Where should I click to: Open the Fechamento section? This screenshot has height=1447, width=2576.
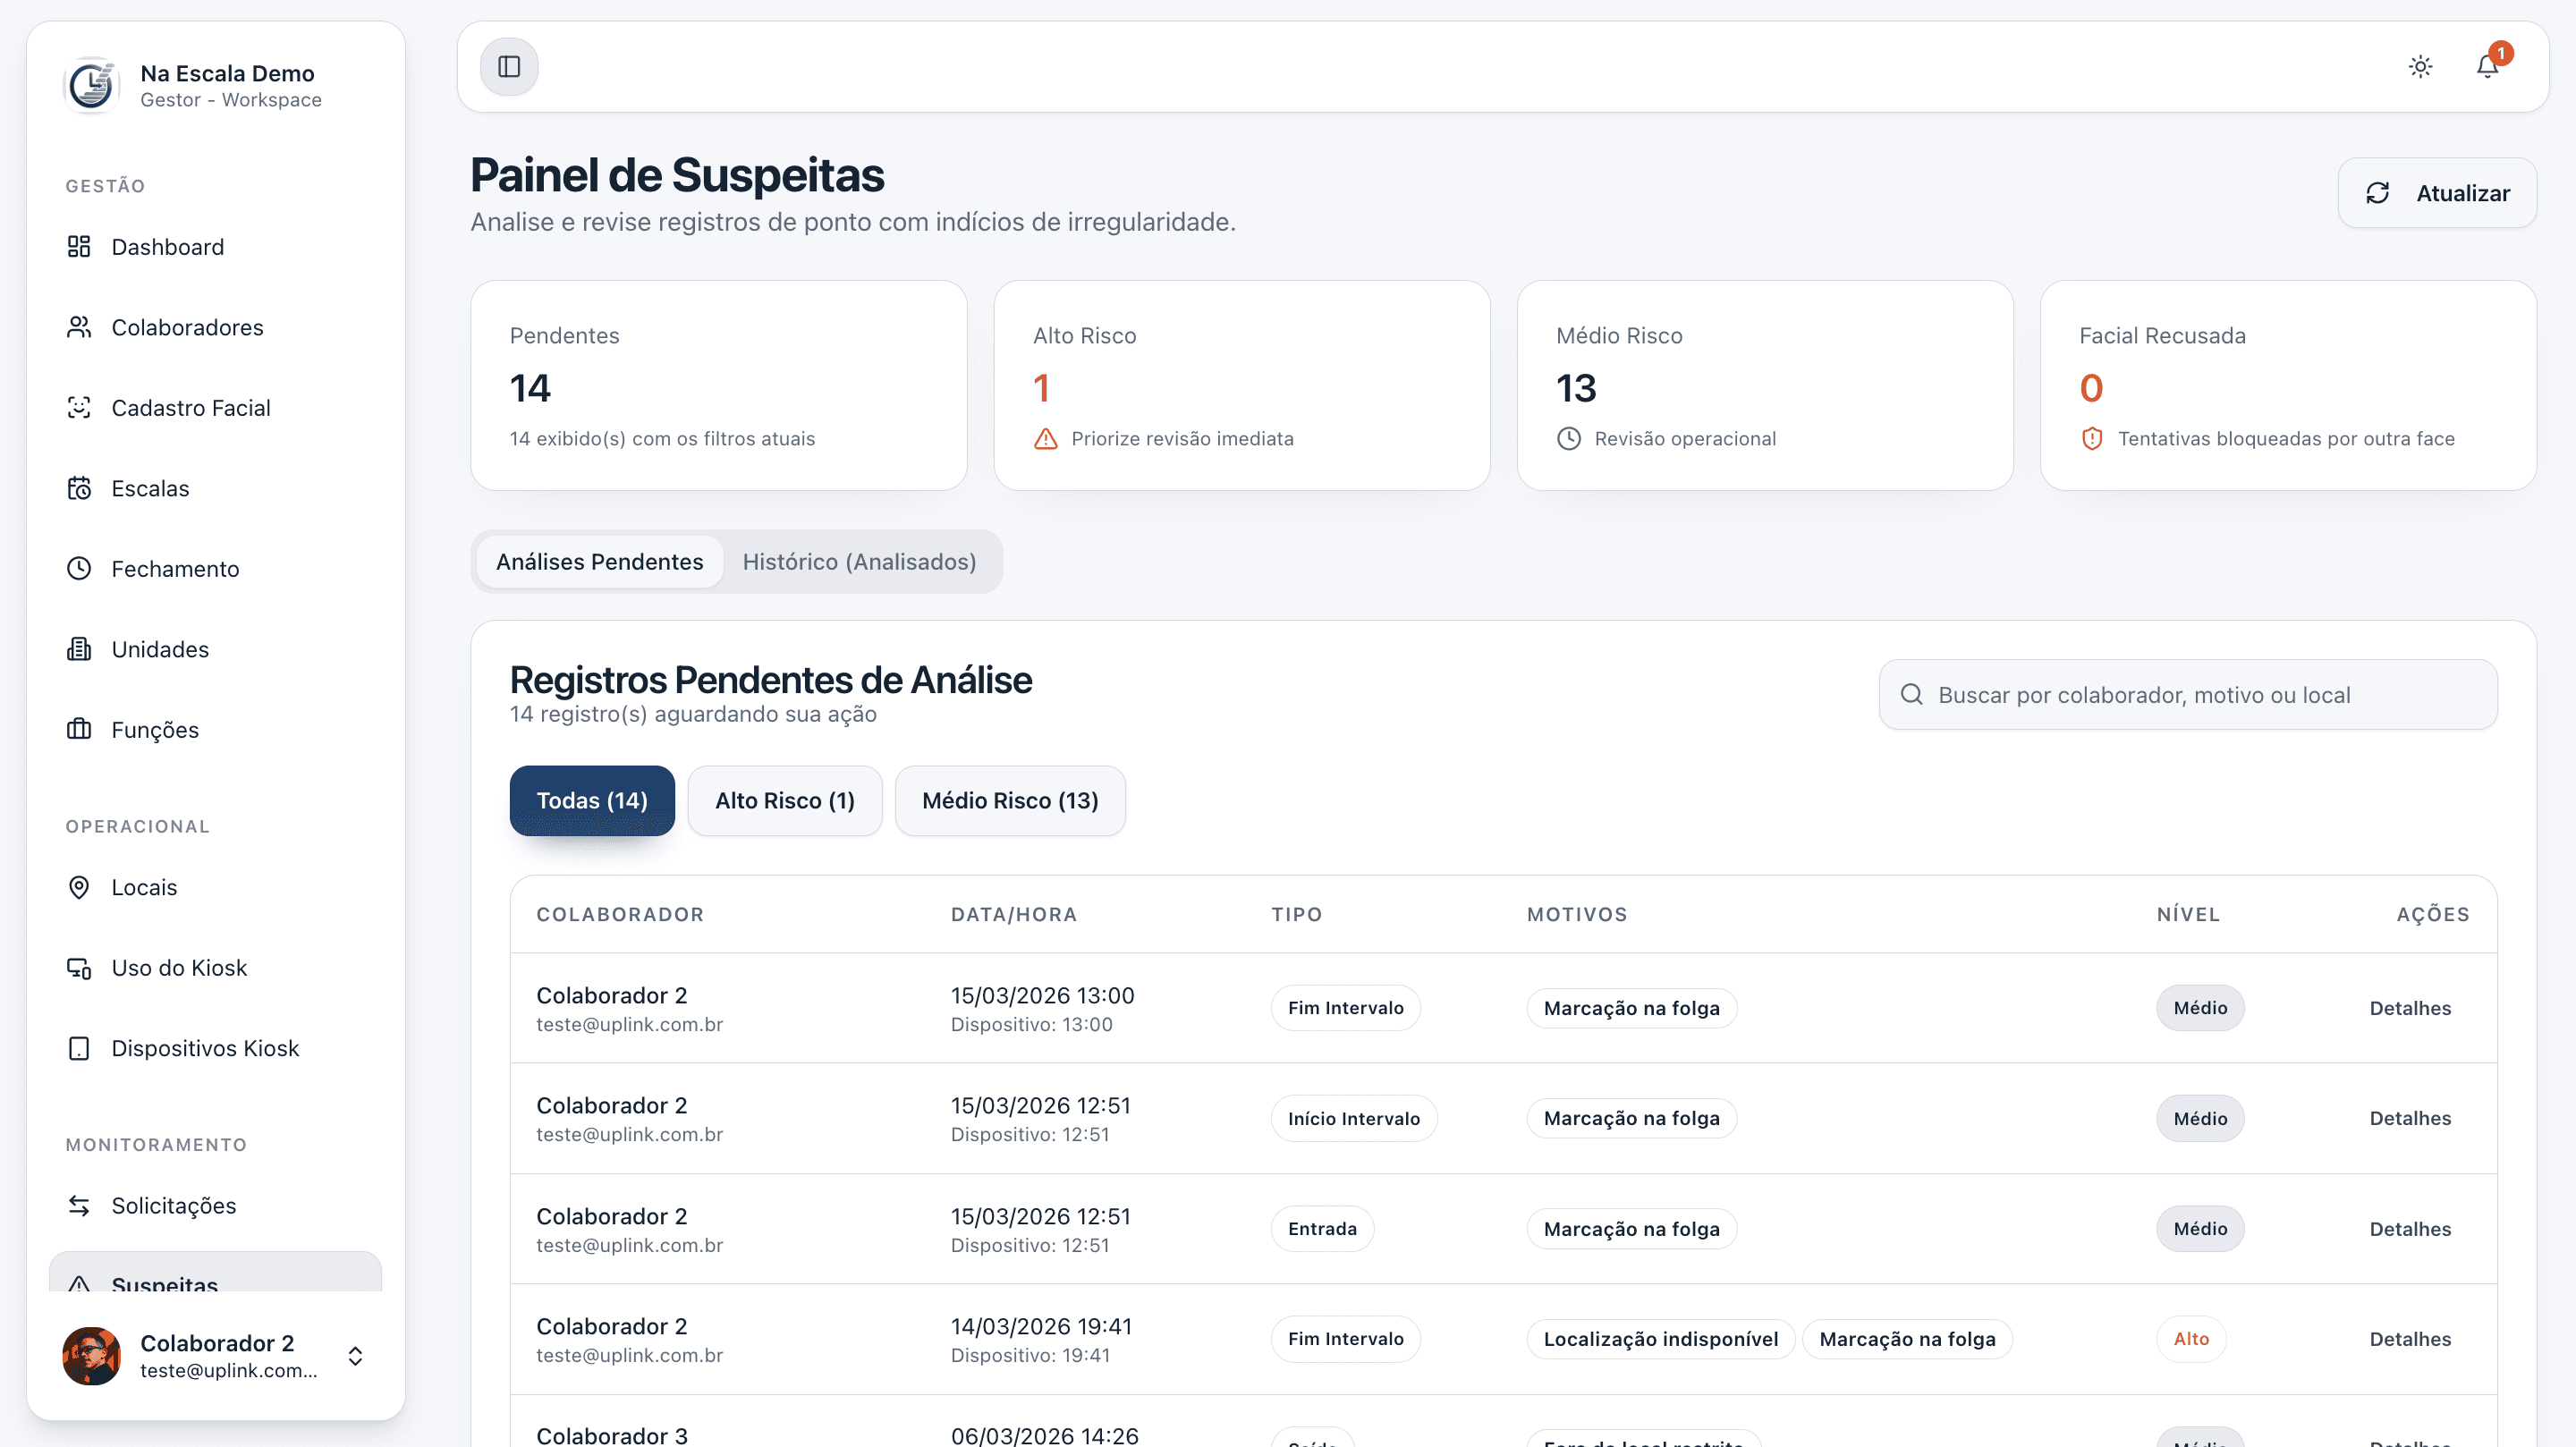coord(175,568)
